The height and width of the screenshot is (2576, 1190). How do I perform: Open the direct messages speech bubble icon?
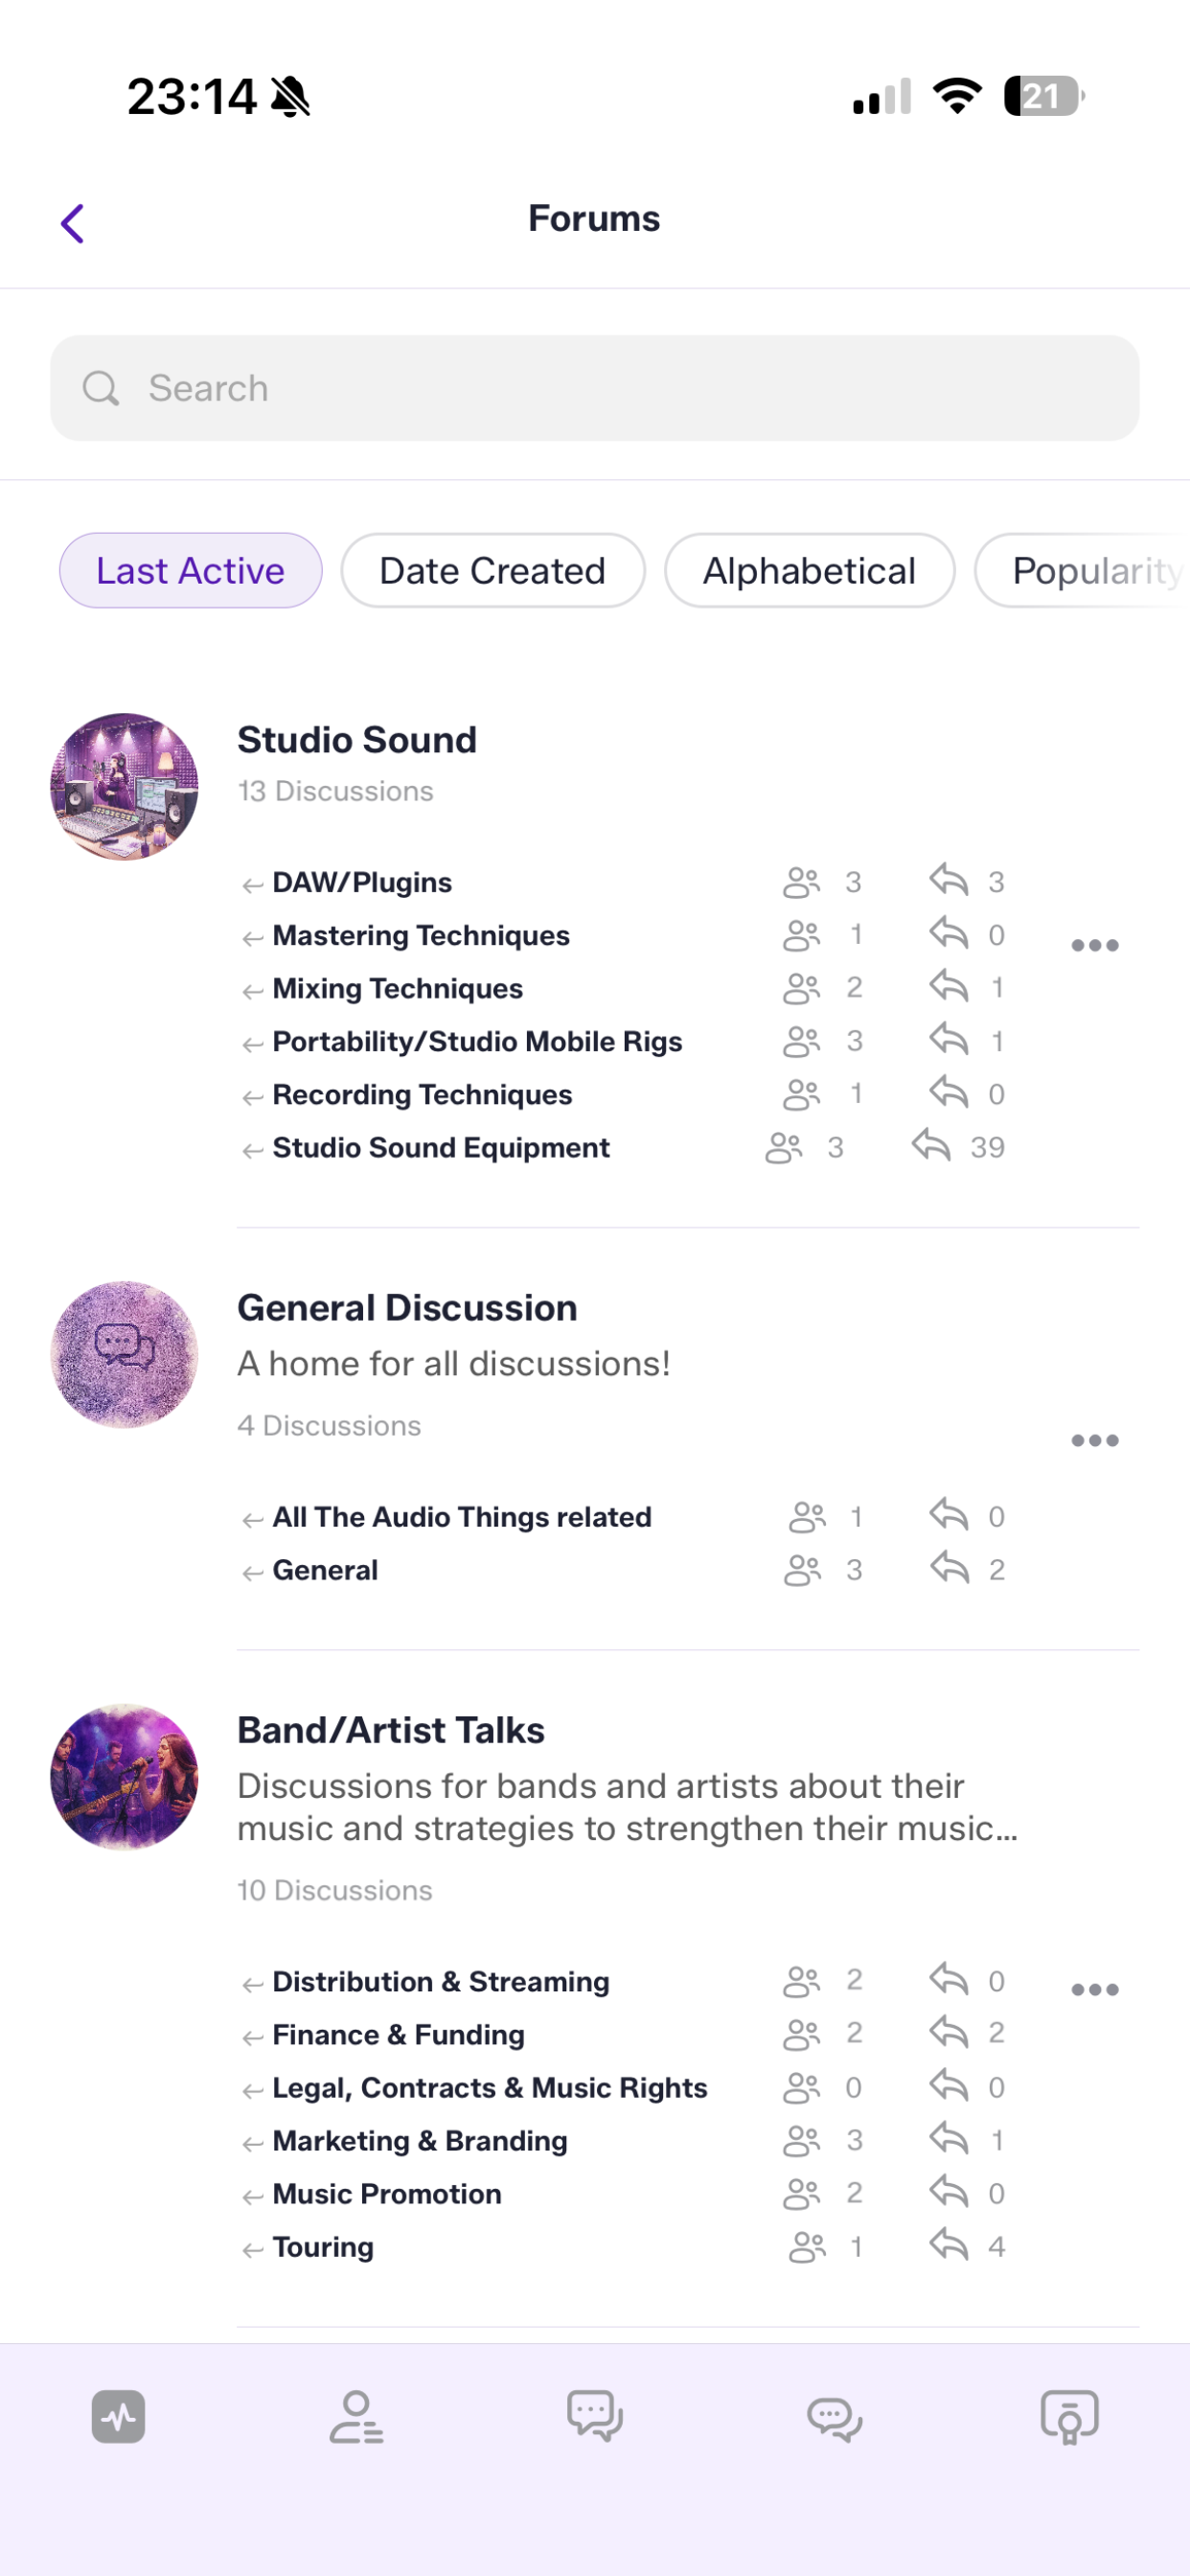(832, 2417)
